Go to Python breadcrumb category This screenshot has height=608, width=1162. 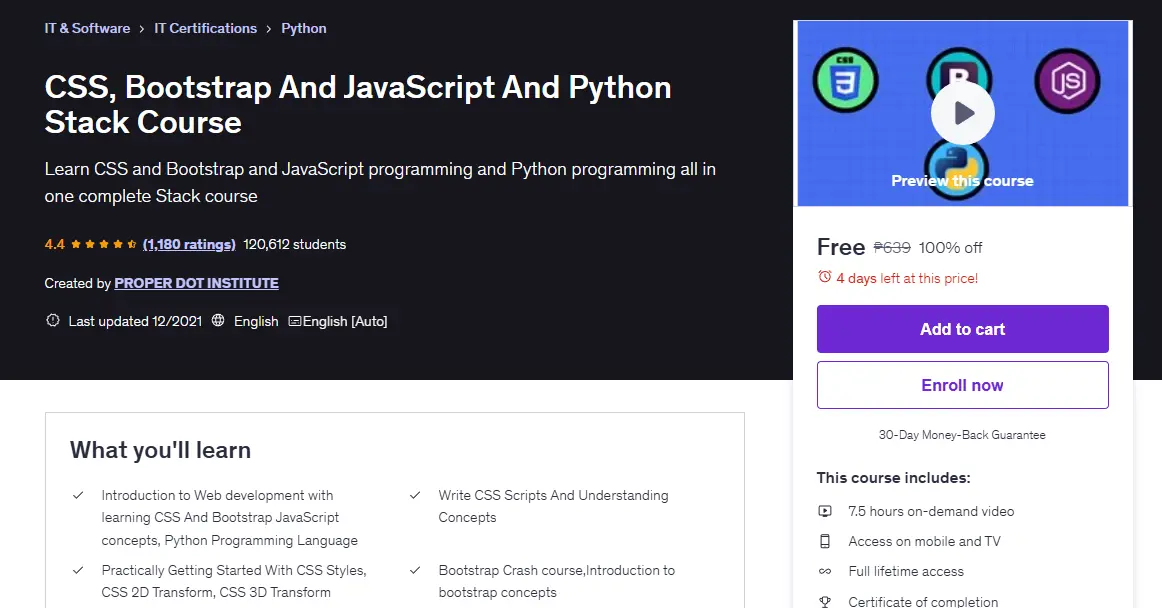pyautogui.click(x=304, y=28)
